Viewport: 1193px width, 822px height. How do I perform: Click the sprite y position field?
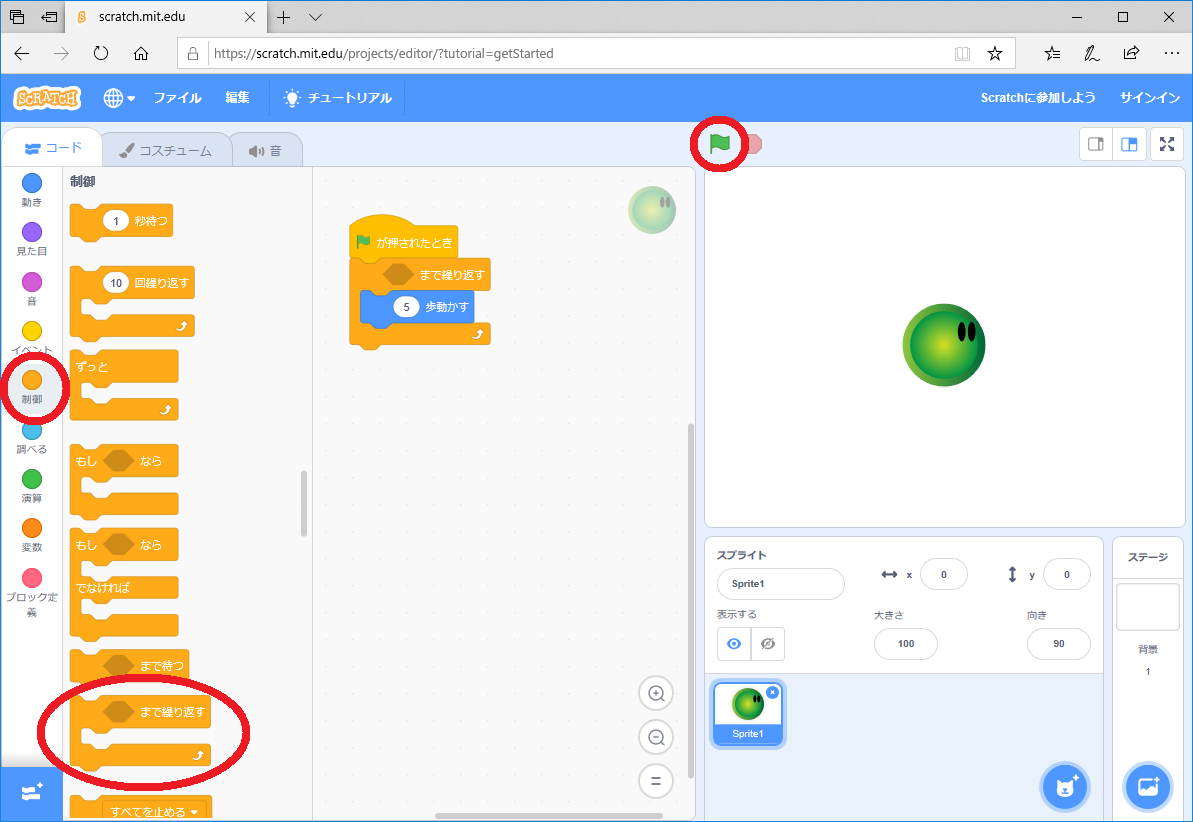pos(1067,575)
